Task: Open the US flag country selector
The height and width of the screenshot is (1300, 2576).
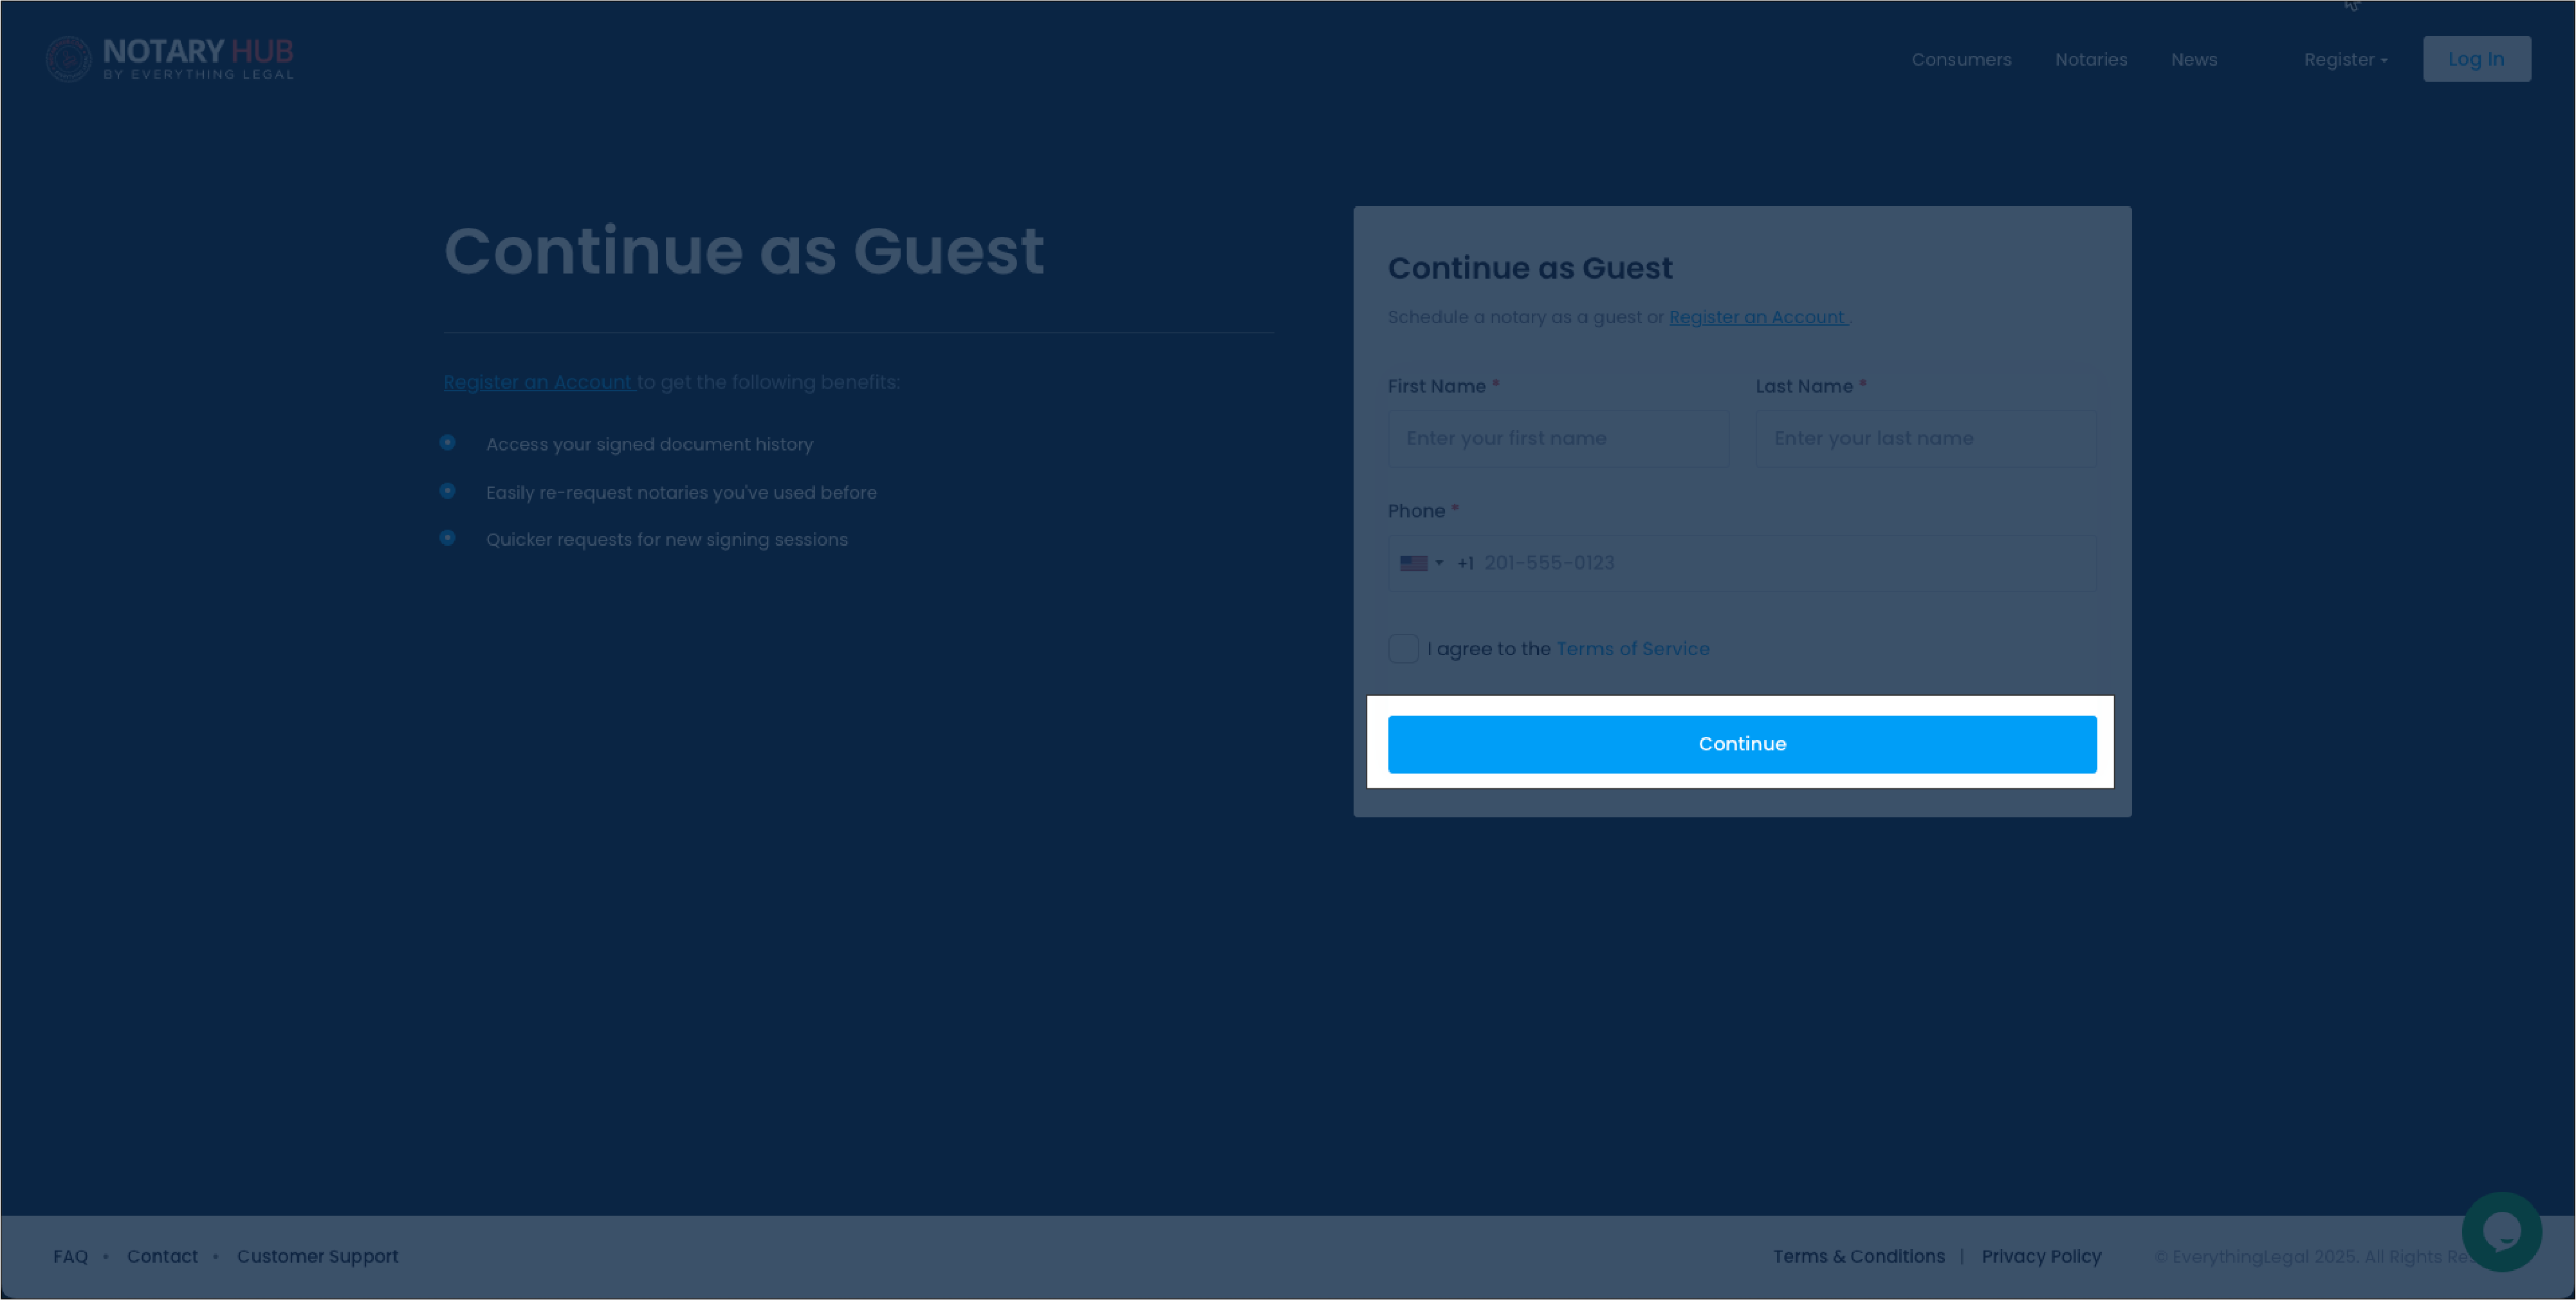Action: point(1421,563)
